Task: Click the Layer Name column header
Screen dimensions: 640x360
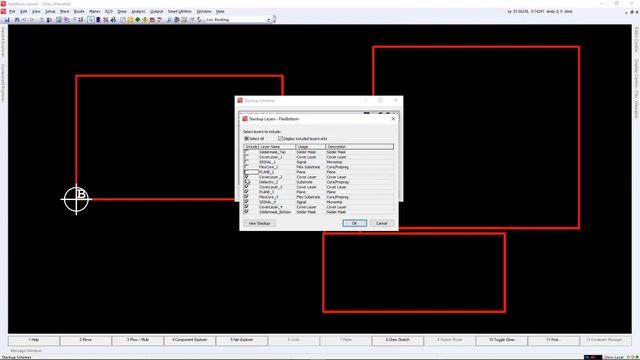Action: click(x=277, y=147)
